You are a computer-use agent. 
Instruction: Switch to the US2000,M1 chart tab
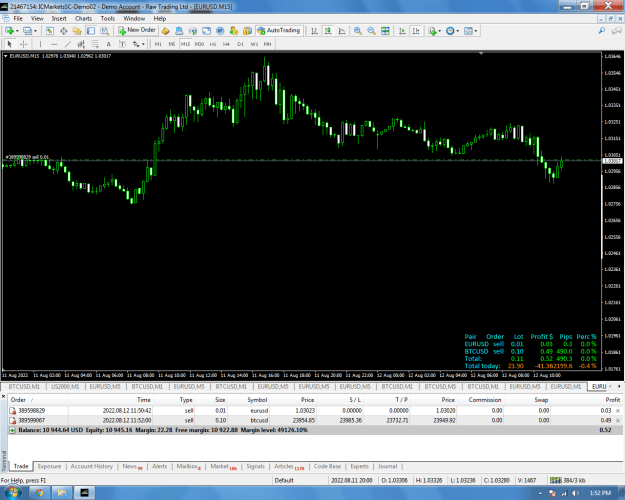click(65, 386)
